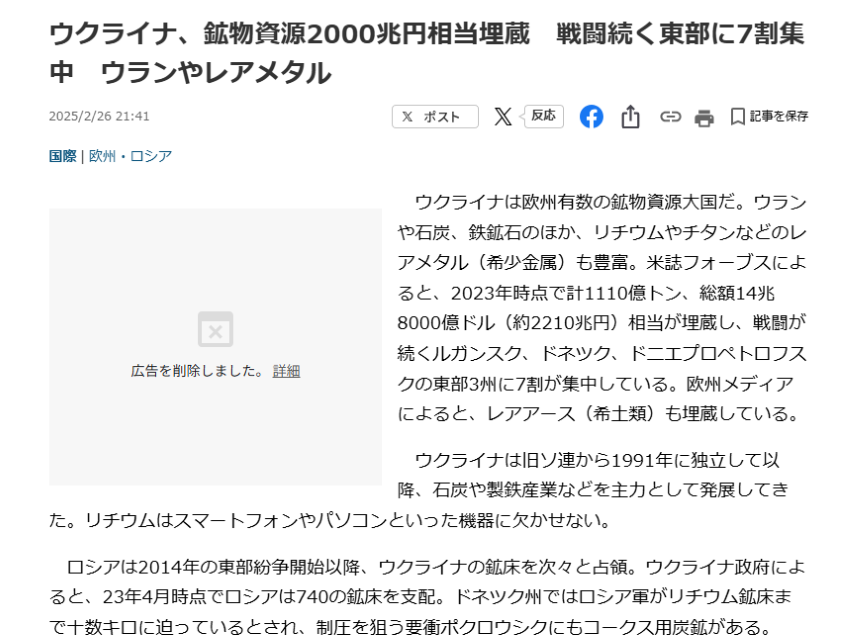This screenshot has width=854, height=641.
Task: Click the 広告を削除しました notice text
Action: [198, 371]
